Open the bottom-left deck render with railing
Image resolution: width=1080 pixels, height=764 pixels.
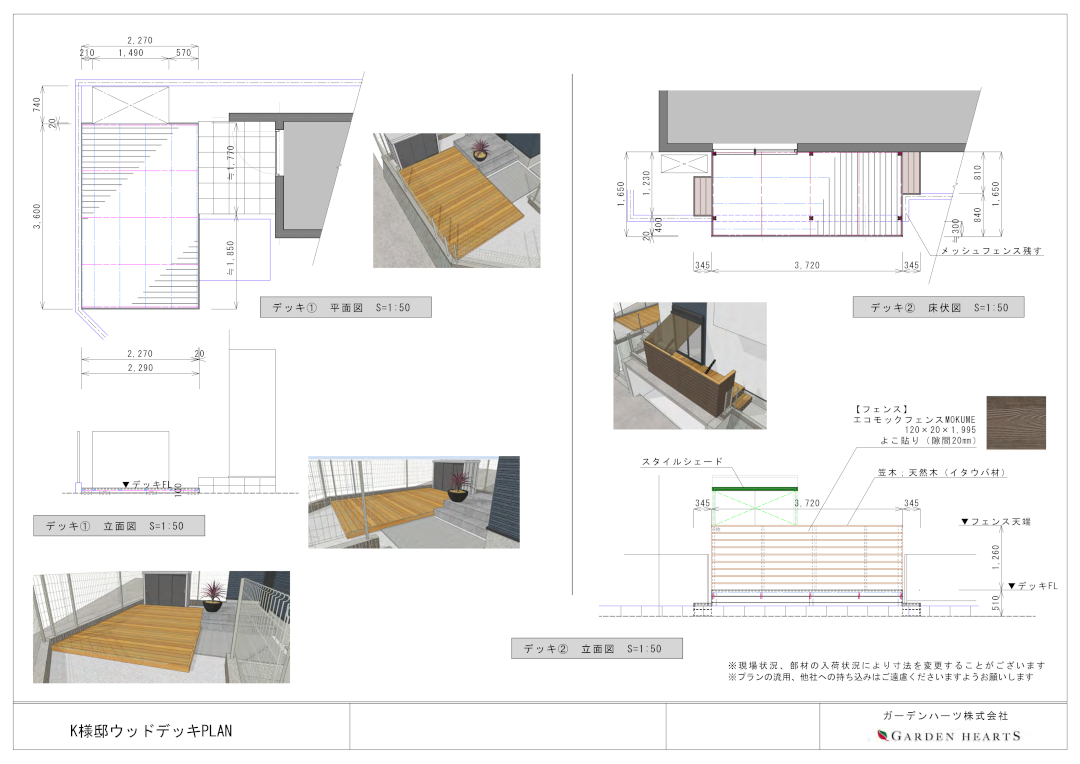click(161, 627)
